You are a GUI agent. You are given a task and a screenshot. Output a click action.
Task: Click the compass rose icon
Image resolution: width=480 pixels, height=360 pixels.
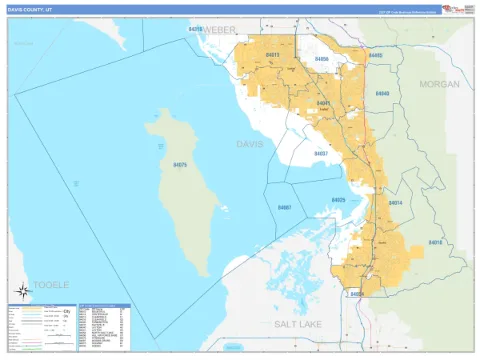(x=23, y=290)
